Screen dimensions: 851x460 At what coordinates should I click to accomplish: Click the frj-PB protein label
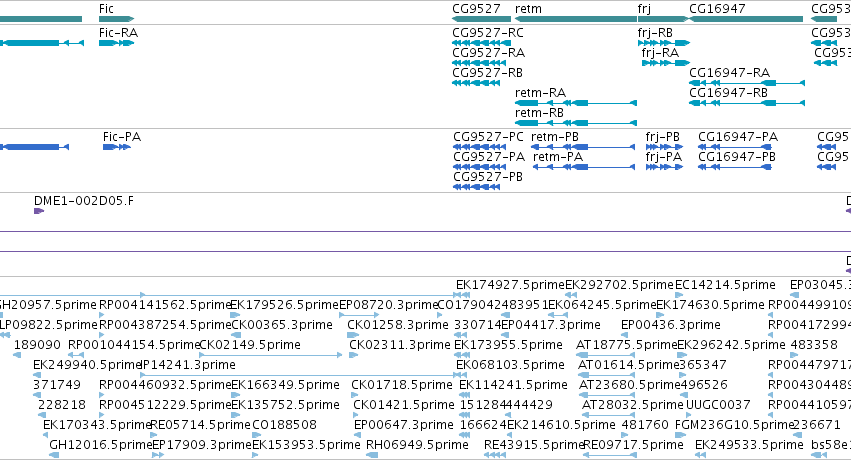[663, 137]
